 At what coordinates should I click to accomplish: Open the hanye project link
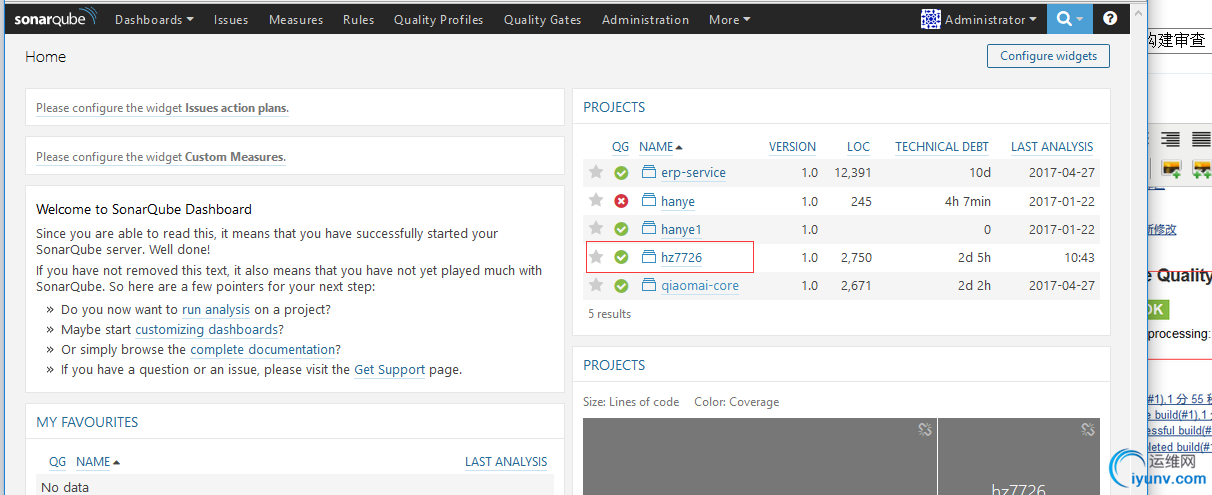point(678,201)
